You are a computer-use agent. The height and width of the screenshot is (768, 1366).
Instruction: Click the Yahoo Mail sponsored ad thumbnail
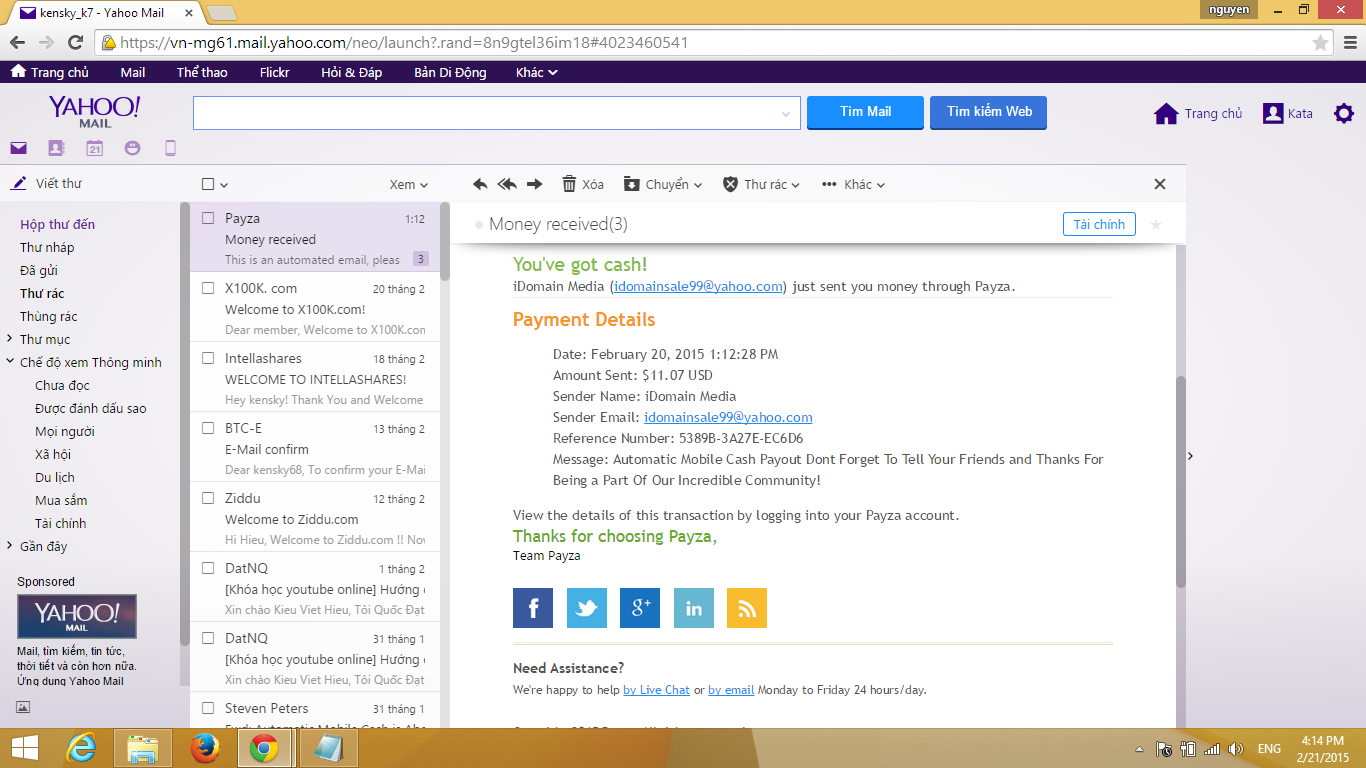pos(77,617)
